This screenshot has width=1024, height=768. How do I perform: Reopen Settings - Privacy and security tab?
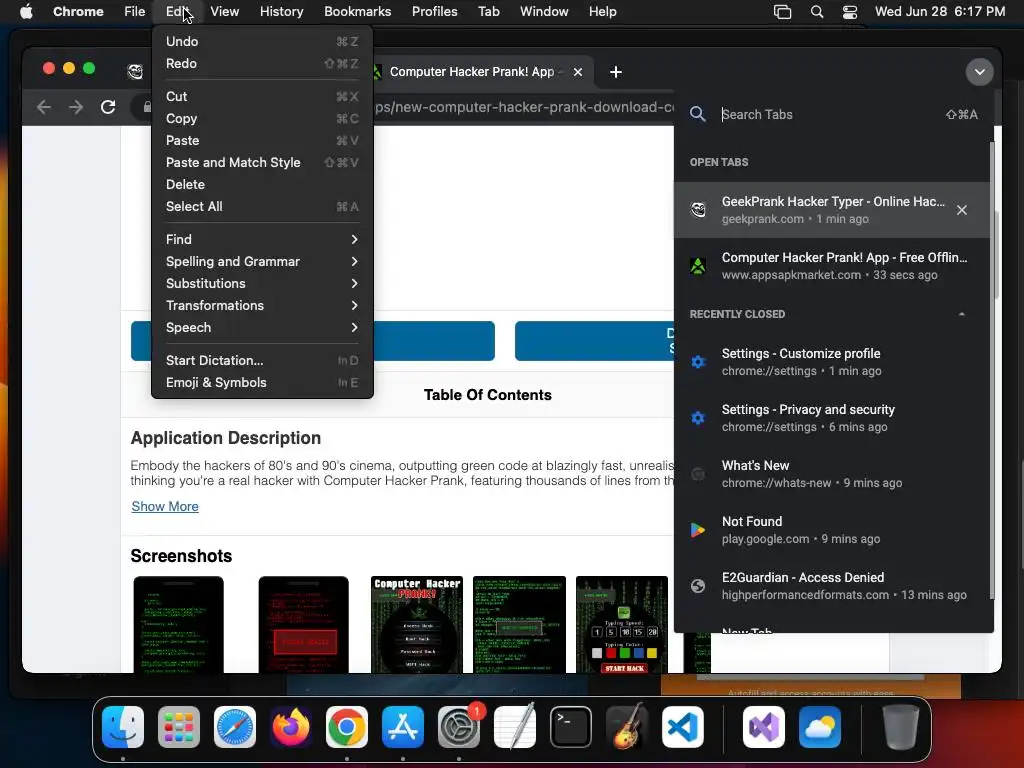pyautogui.click(x=832, y=418)
